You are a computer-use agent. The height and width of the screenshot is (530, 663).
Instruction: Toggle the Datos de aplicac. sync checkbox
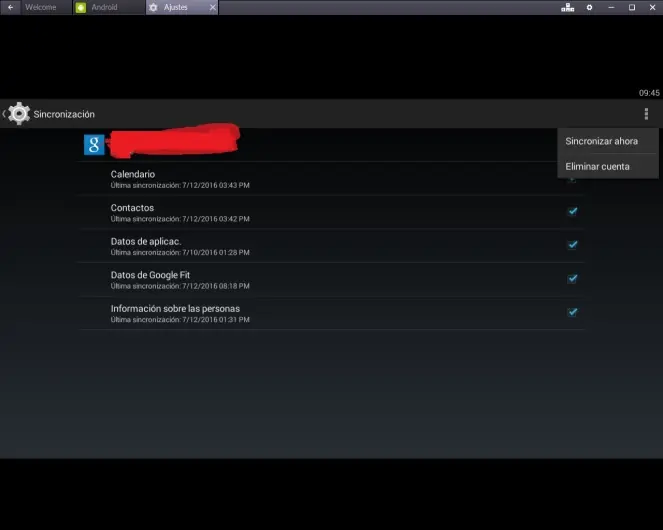572,244
